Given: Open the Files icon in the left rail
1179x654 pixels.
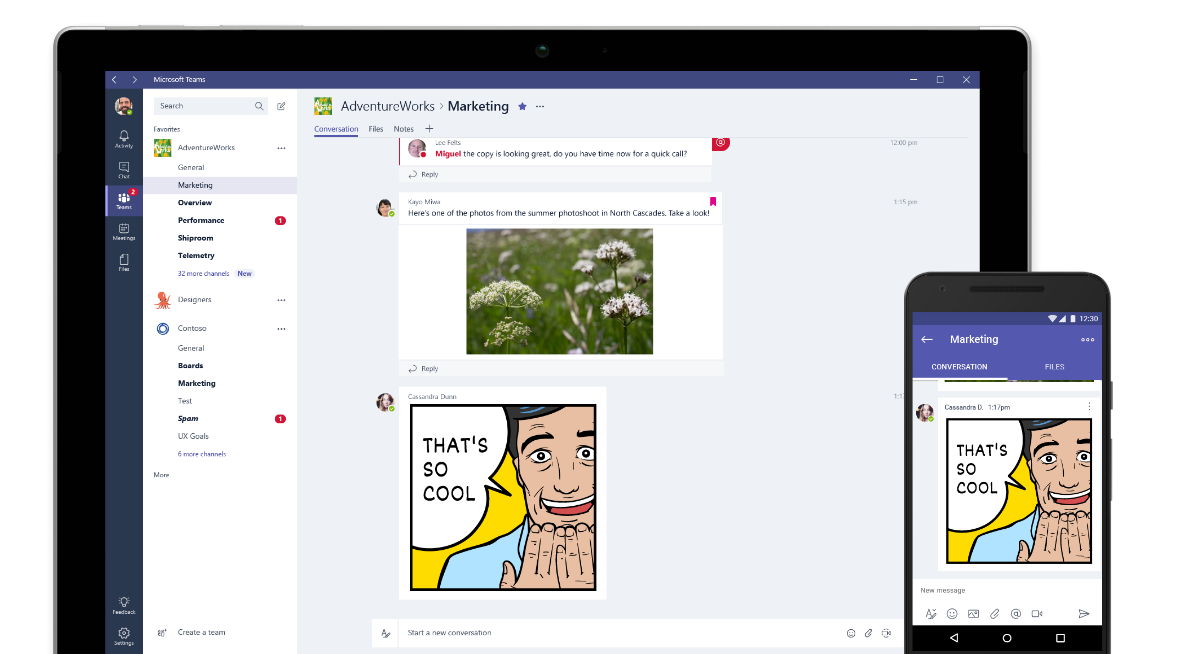Looking at the screenshot, I should click(x=124, y=262).
